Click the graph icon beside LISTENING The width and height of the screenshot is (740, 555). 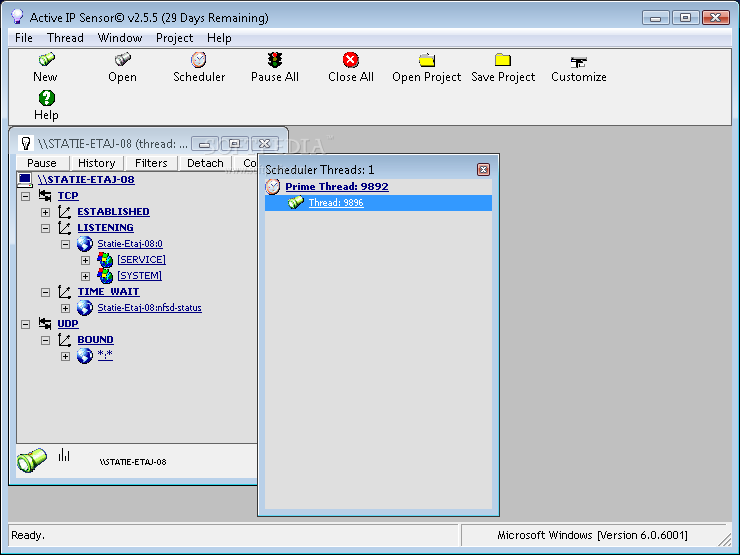[x=65, y=227]
